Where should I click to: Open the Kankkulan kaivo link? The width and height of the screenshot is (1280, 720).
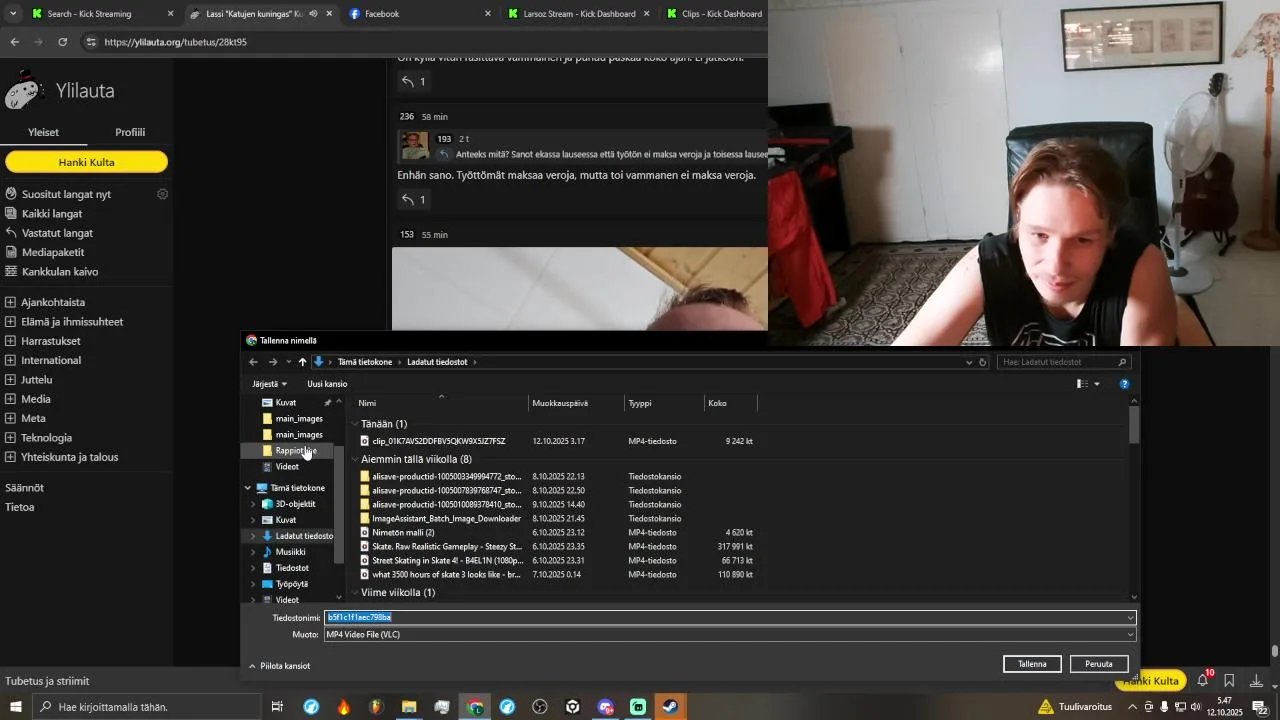click(60, 272)
